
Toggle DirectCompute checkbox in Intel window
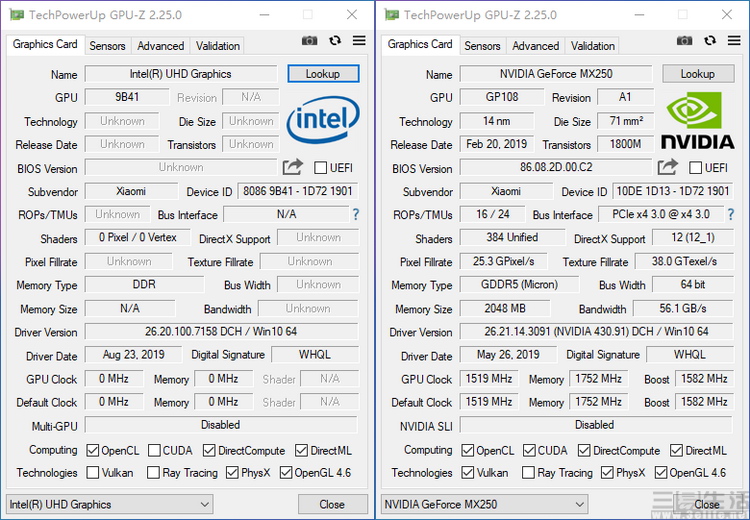(x=209, y=451)
